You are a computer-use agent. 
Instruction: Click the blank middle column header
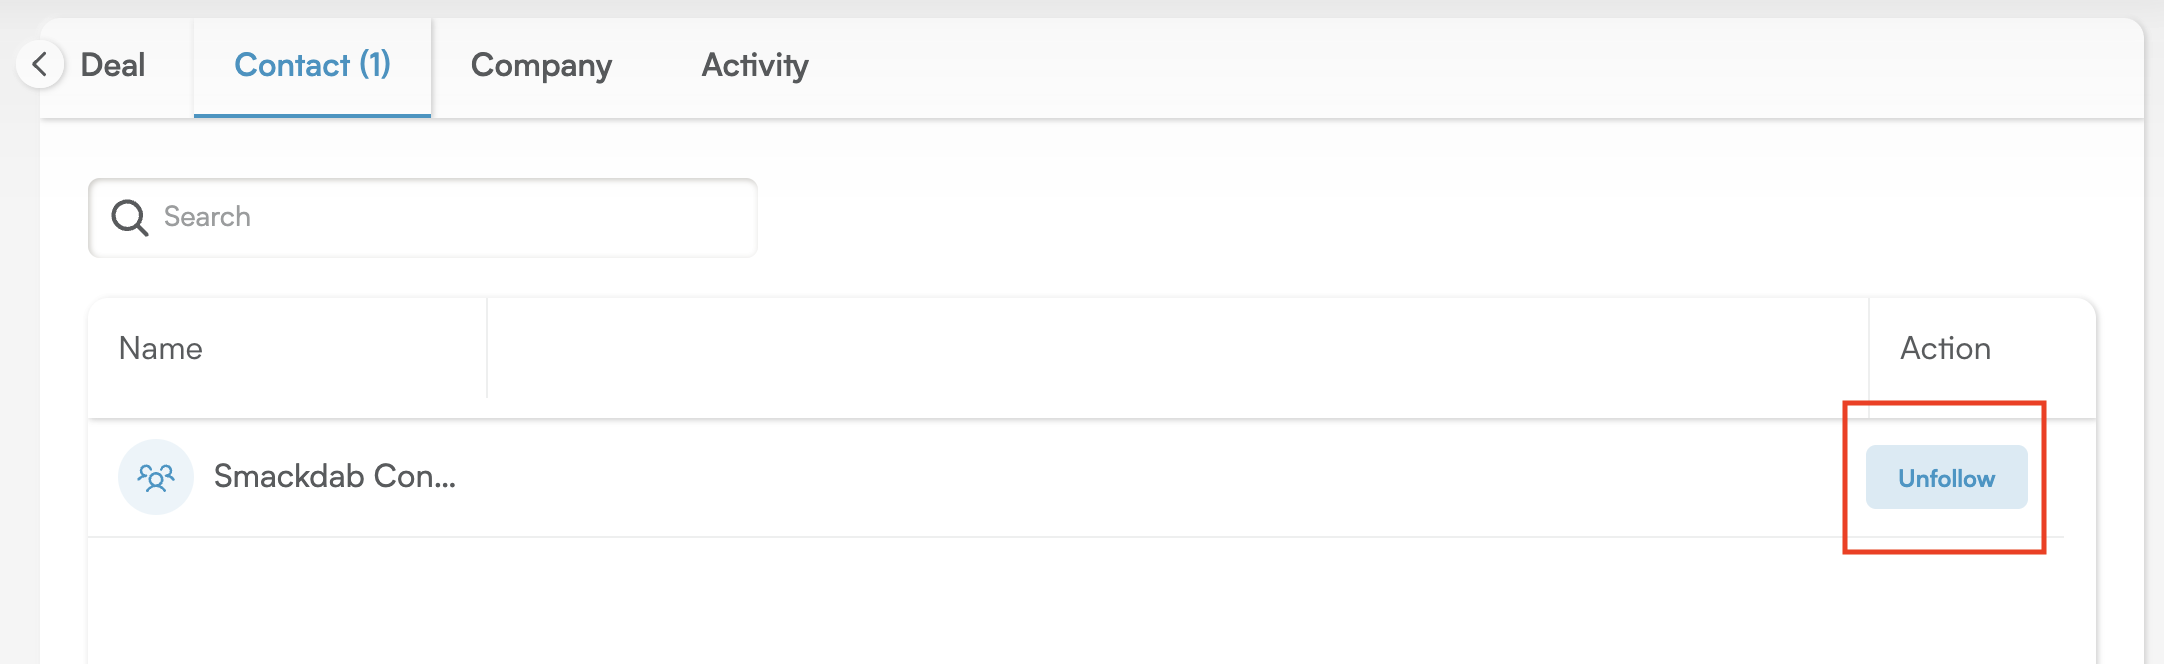1178,348
